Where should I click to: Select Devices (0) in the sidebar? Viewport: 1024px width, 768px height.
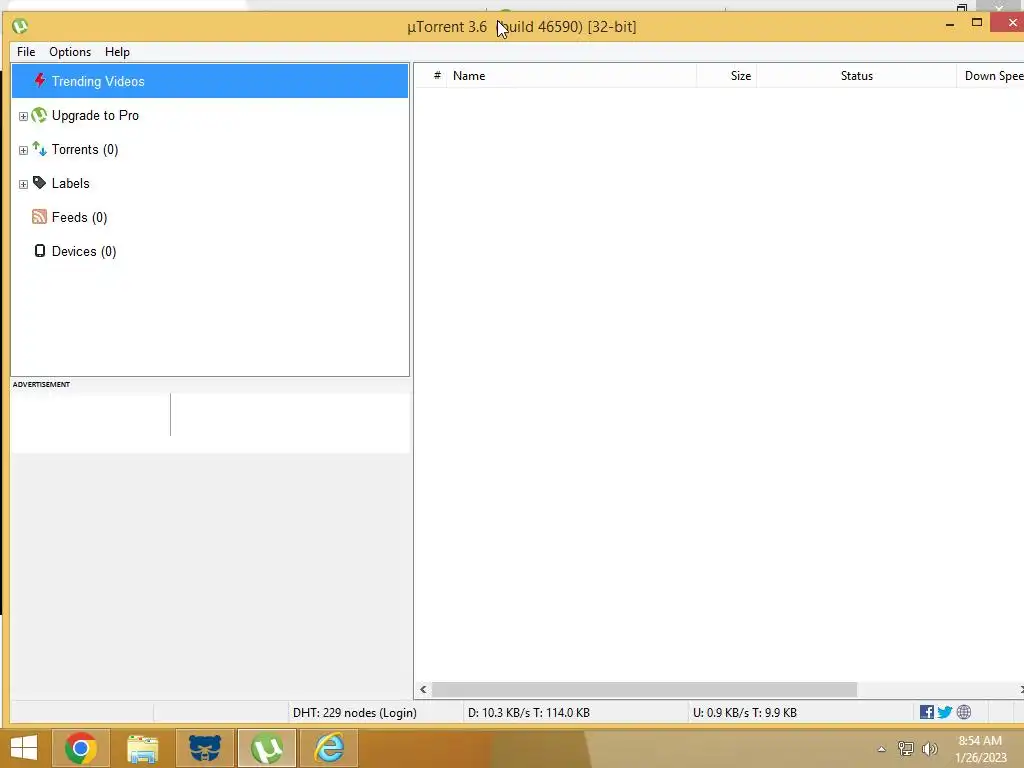pyautogui.click(x=84, y=251)
